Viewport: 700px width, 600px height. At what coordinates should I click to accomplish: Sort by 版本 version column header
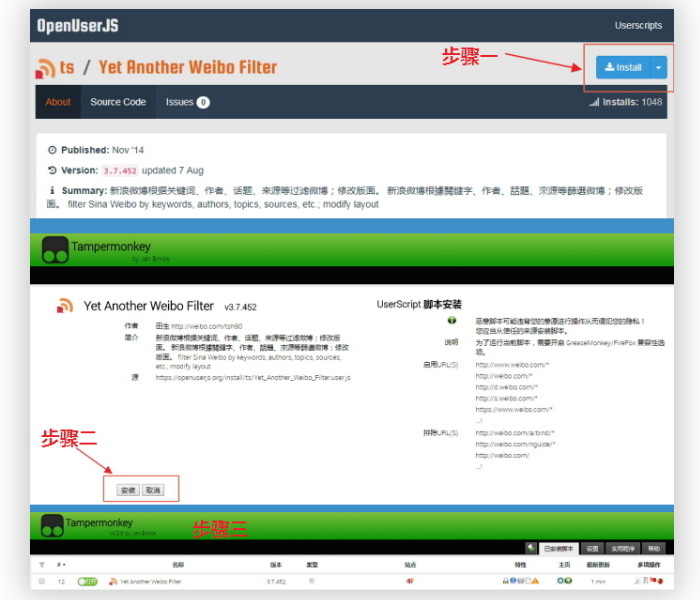pyautogui.click(x=276, y=565)
